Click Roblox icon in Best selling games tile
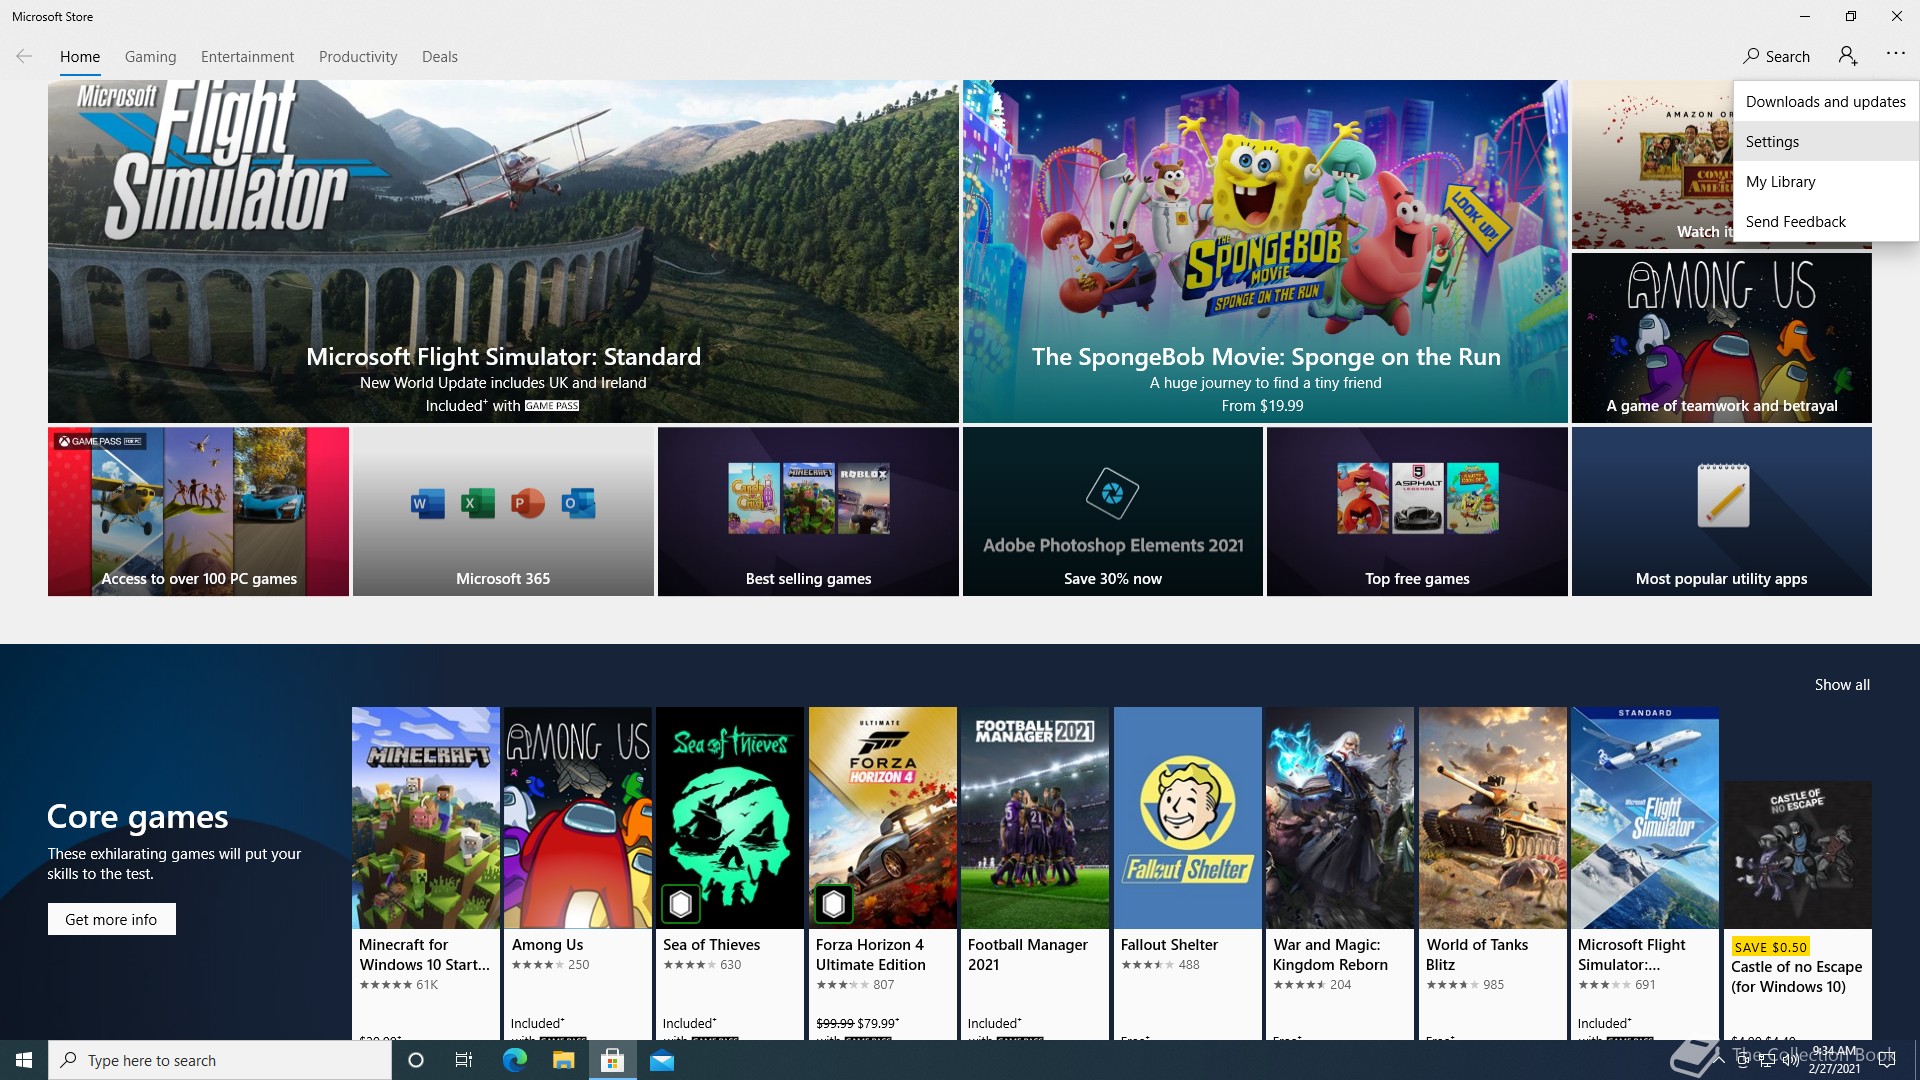 click(x=864, y=498)
